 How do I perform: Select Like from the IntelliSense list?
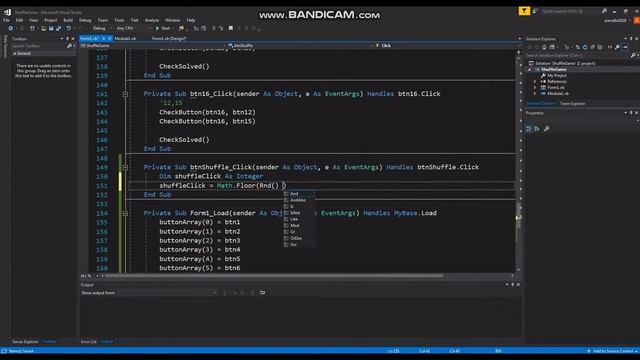point(299,219)
